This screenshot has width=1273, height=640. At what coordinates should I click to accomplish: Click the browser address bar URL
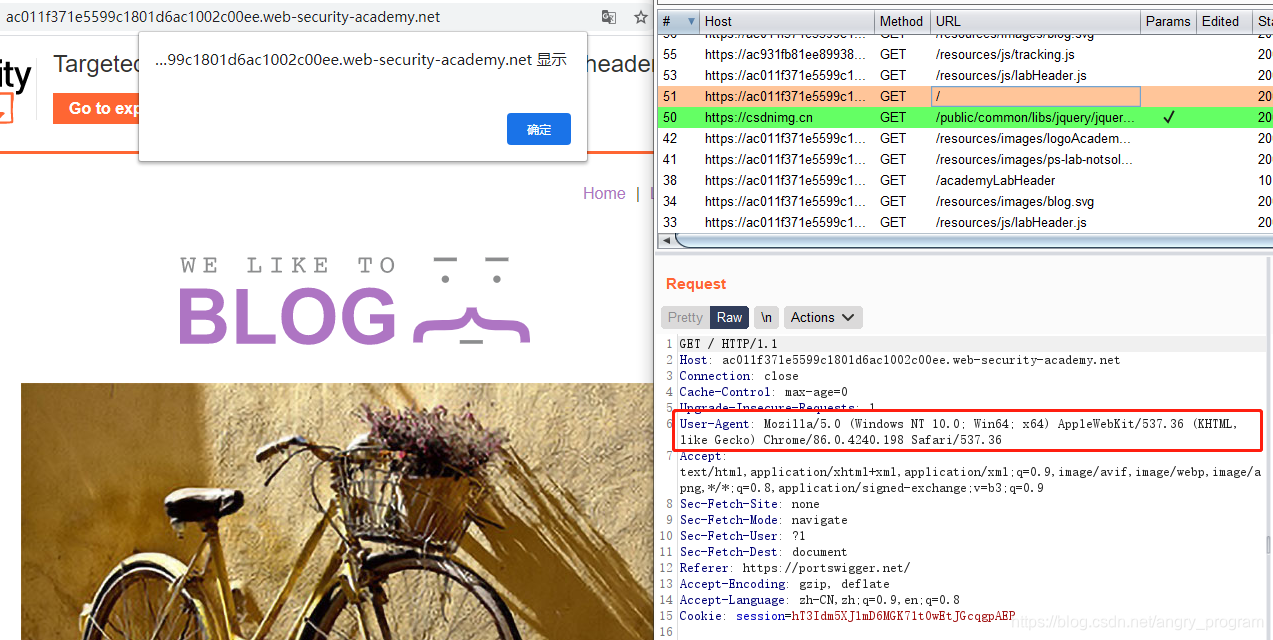(x=223, y=17)
